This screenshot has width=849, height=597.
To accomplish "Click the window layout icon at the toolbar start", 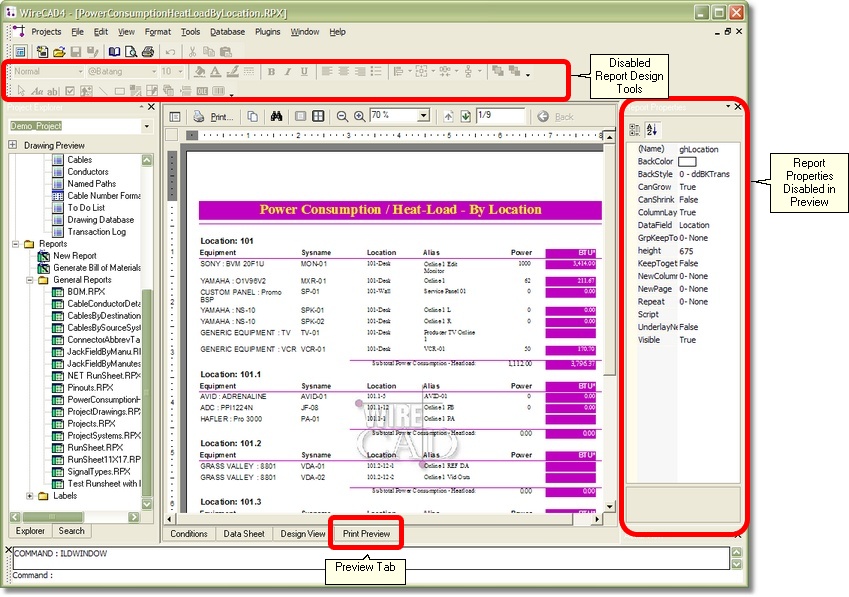I will pos(20,52).
